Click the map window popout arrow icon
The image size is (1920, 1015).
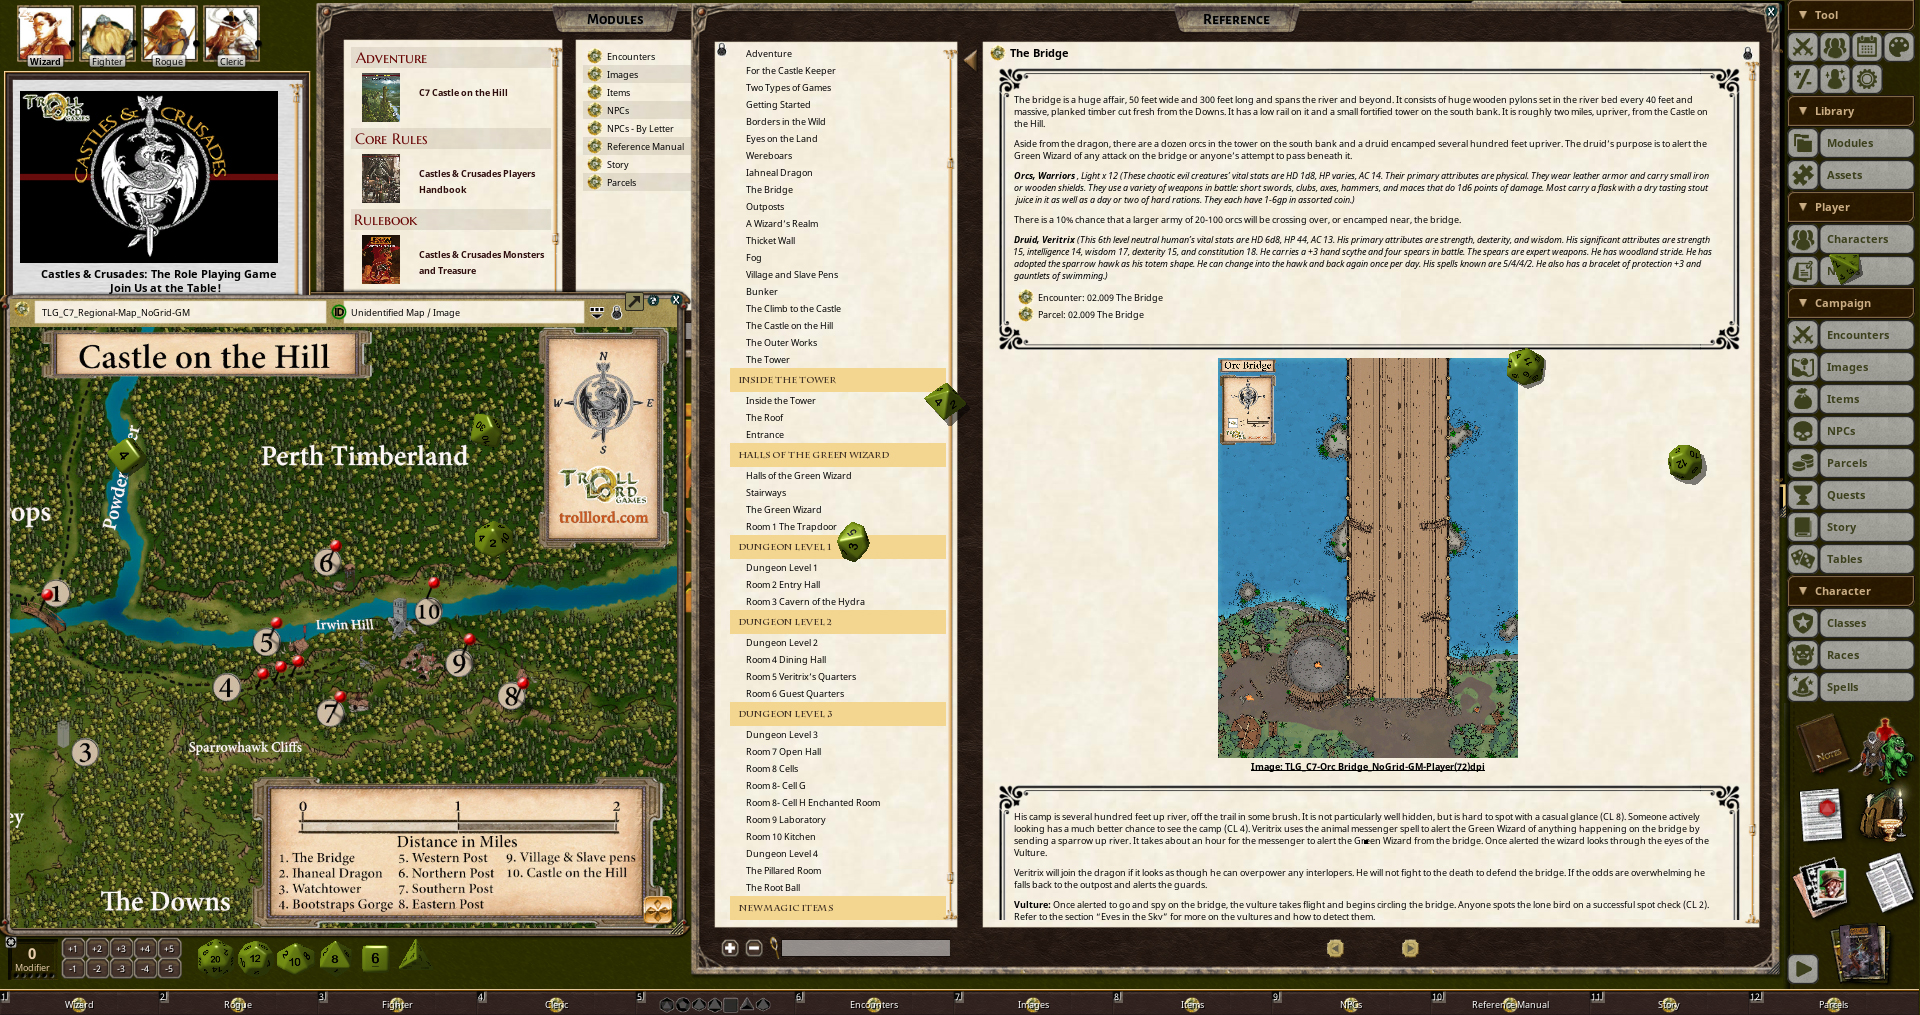[634, 301]
